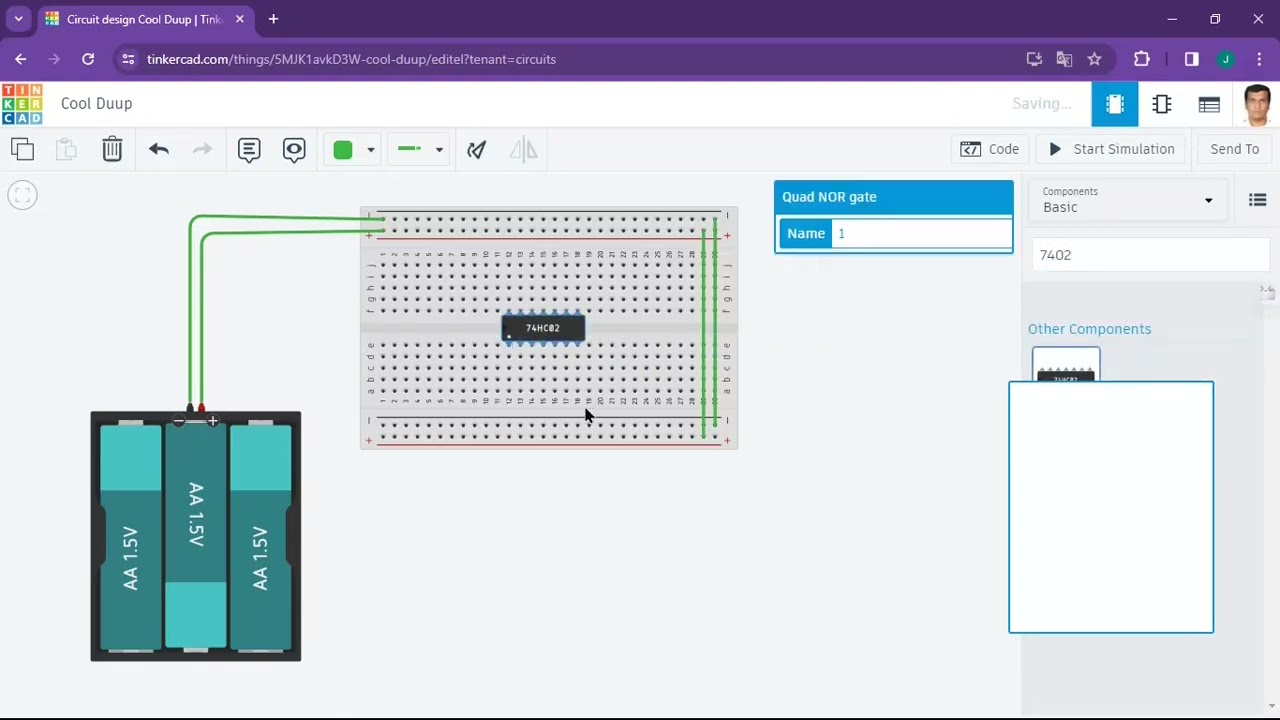View site information icon
1280x720 pixels.
coord(128,59)
